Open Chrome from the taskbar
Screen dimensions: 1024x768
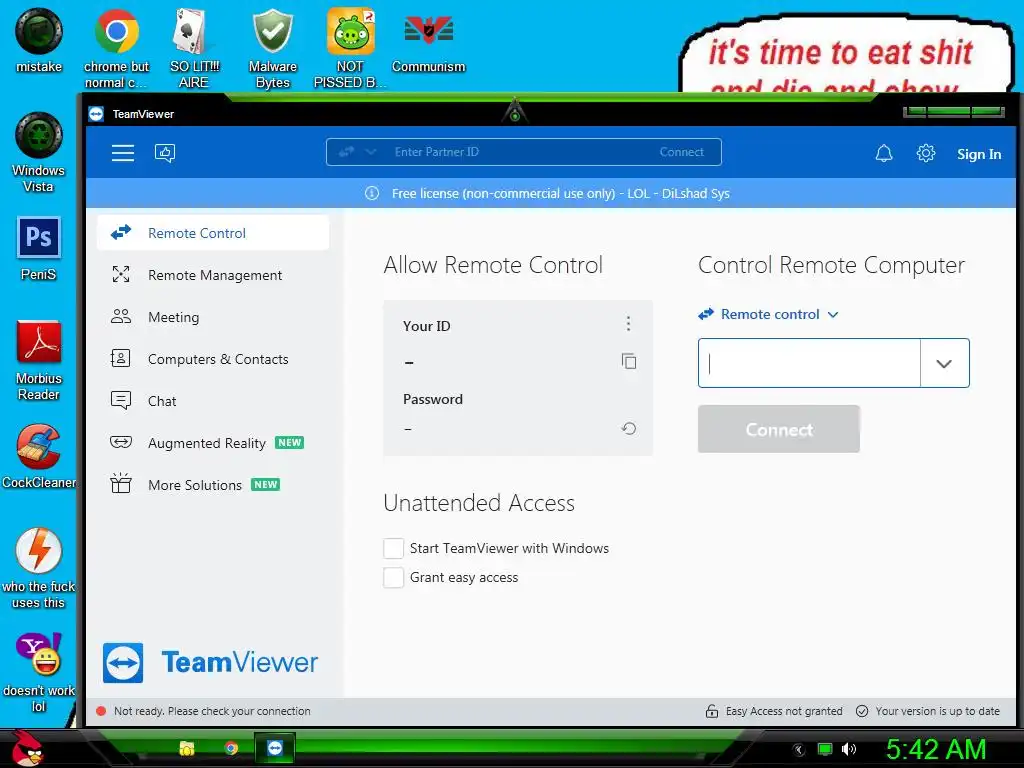pyautogui.click(x=231, y=748)
